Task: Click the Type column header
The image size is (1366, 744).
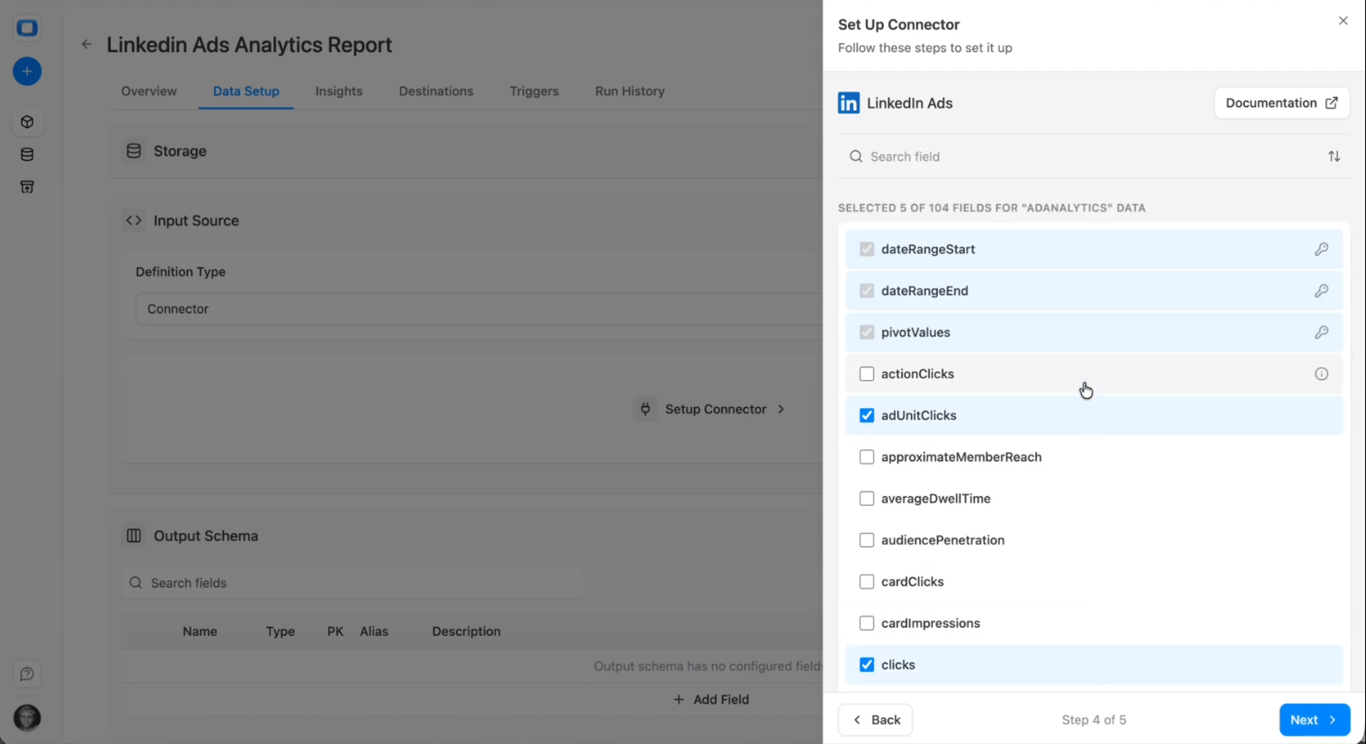Action: click(280, 631)
